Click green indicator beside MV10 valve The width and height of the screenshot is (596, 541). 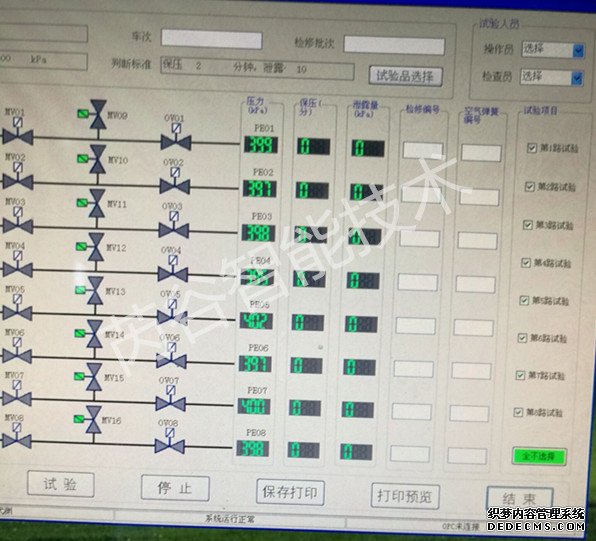[x=82, y=159]
